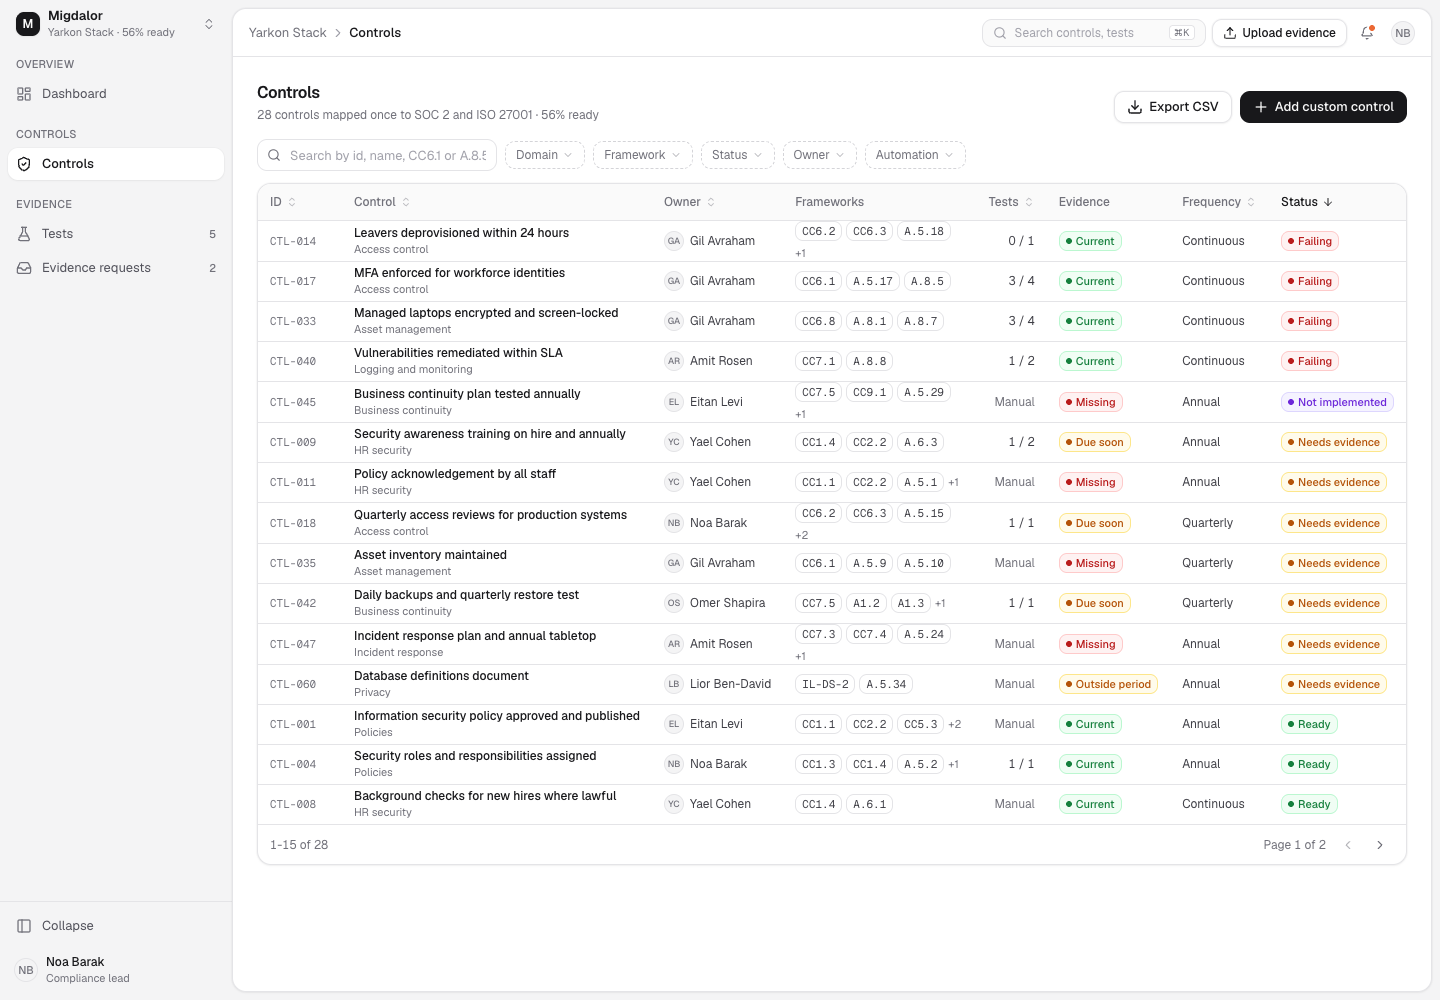Toggle Status column sort arrow
The width and height of the screenshot is (1440, 1000).
pyautogui.click(x=1328, y=202)
